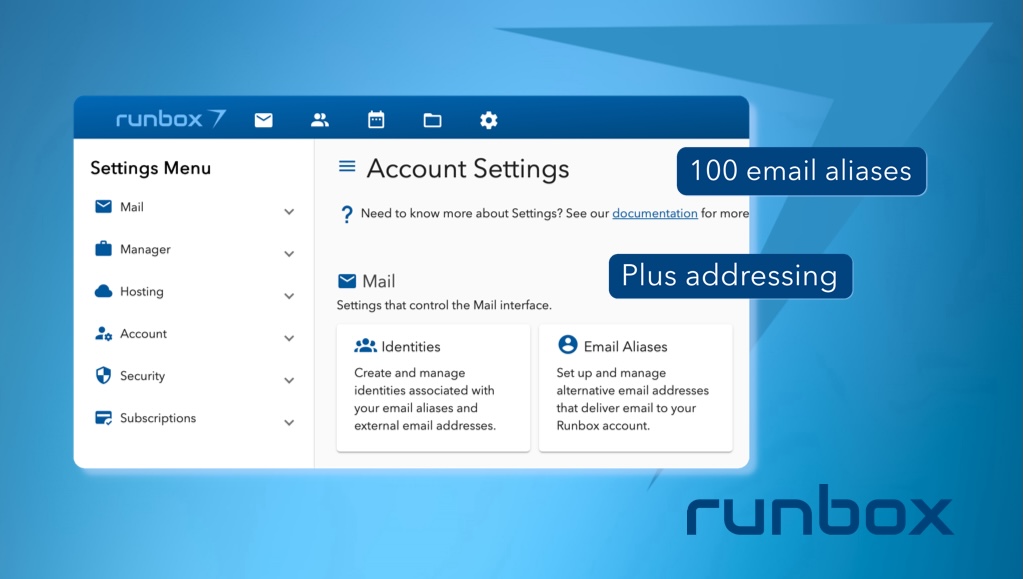Toggle the hamburger menu beside Account Settings

[347, 167]
